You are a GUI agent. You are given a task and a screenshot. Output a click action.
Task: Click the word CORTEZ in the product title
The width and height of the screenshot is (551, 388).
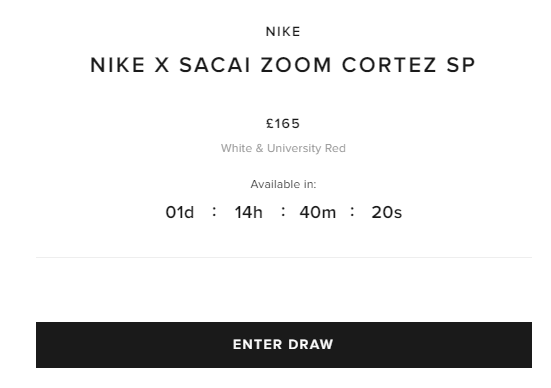389,65
